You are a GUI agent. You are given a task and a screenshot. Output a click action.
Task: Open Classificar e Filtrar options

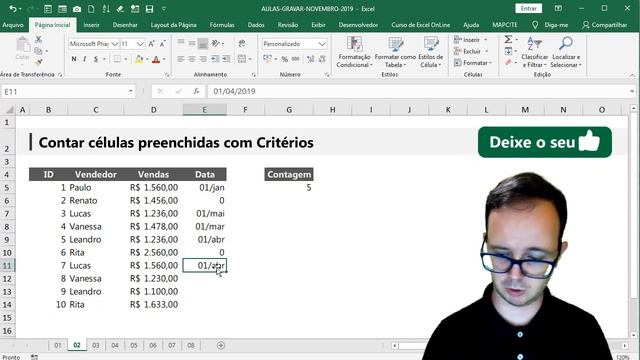[x=534, y=52]
